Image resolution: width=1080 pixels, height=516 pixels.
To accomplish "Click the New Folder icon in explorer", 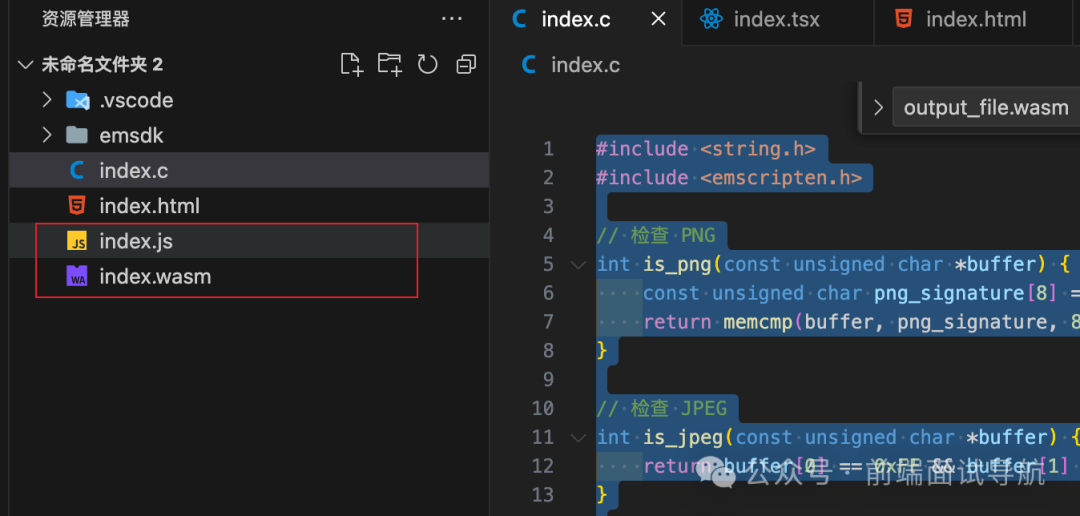I will tap(389, 65).
